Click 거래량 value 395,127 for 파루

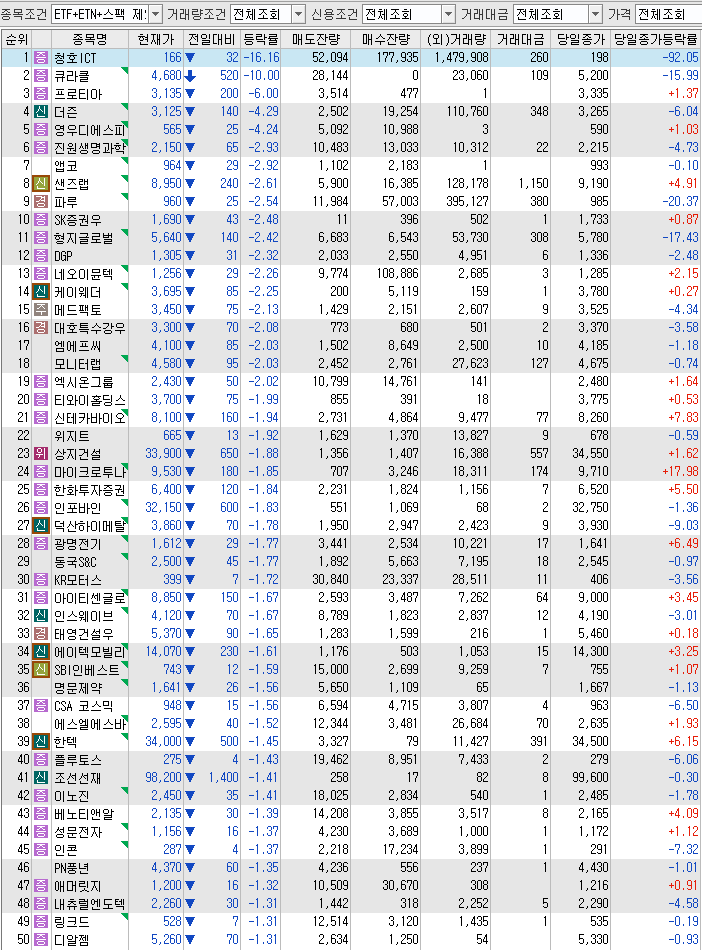(467, 201)
